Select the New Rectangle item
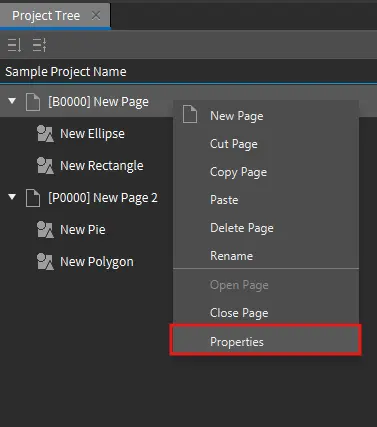Screen dimensions: 377x427 coord(102,166)
